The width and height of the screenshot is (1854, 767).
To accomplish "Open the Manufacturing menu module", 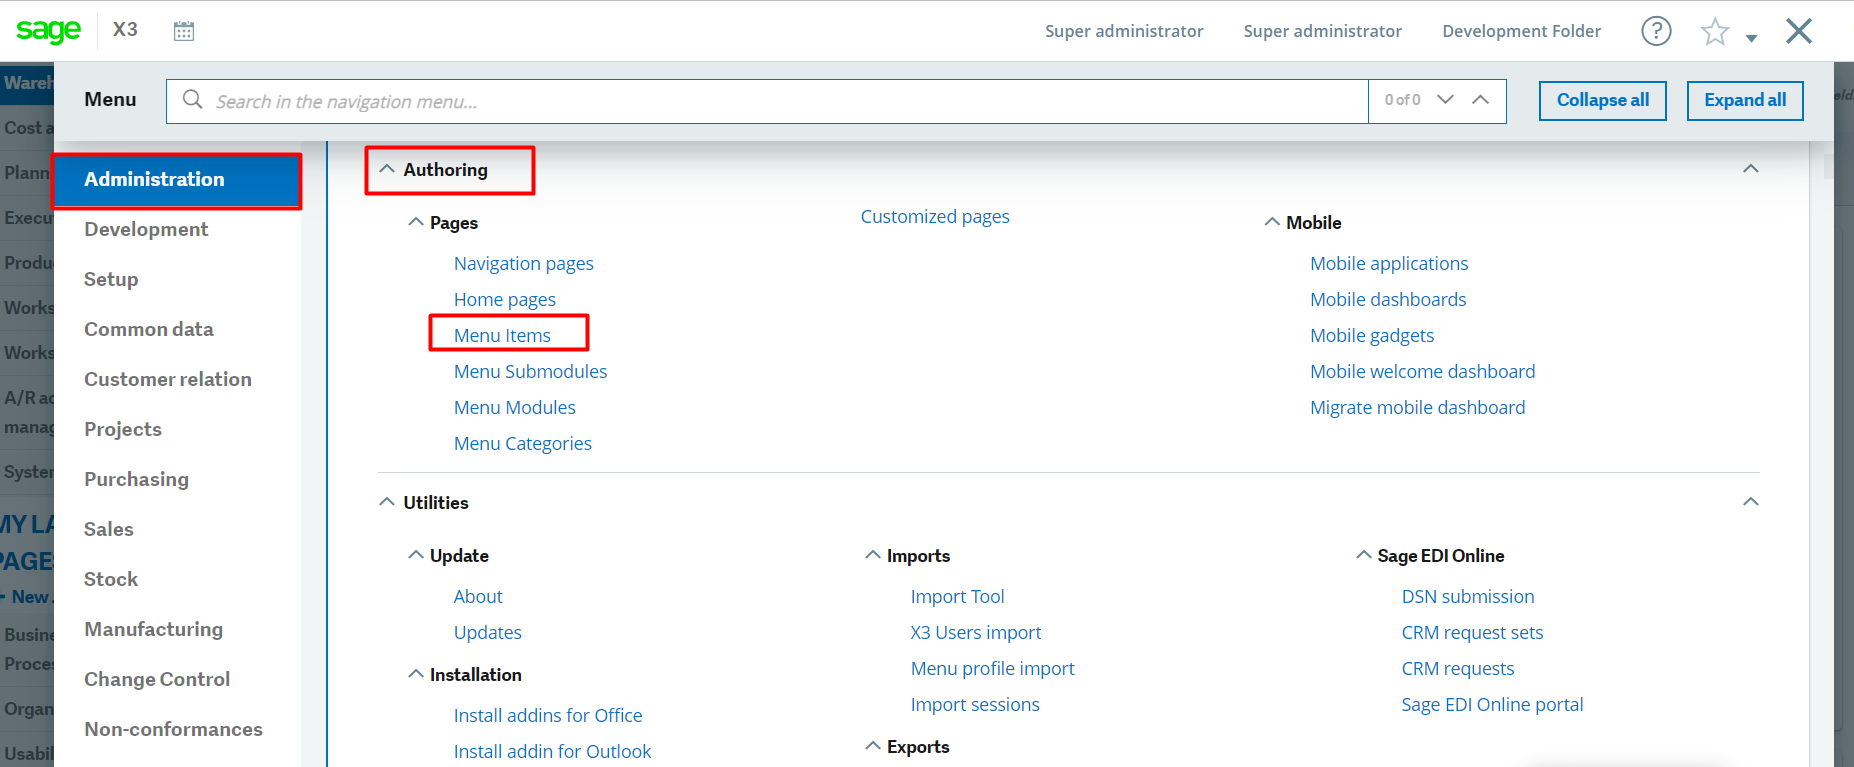I will 153,629.
